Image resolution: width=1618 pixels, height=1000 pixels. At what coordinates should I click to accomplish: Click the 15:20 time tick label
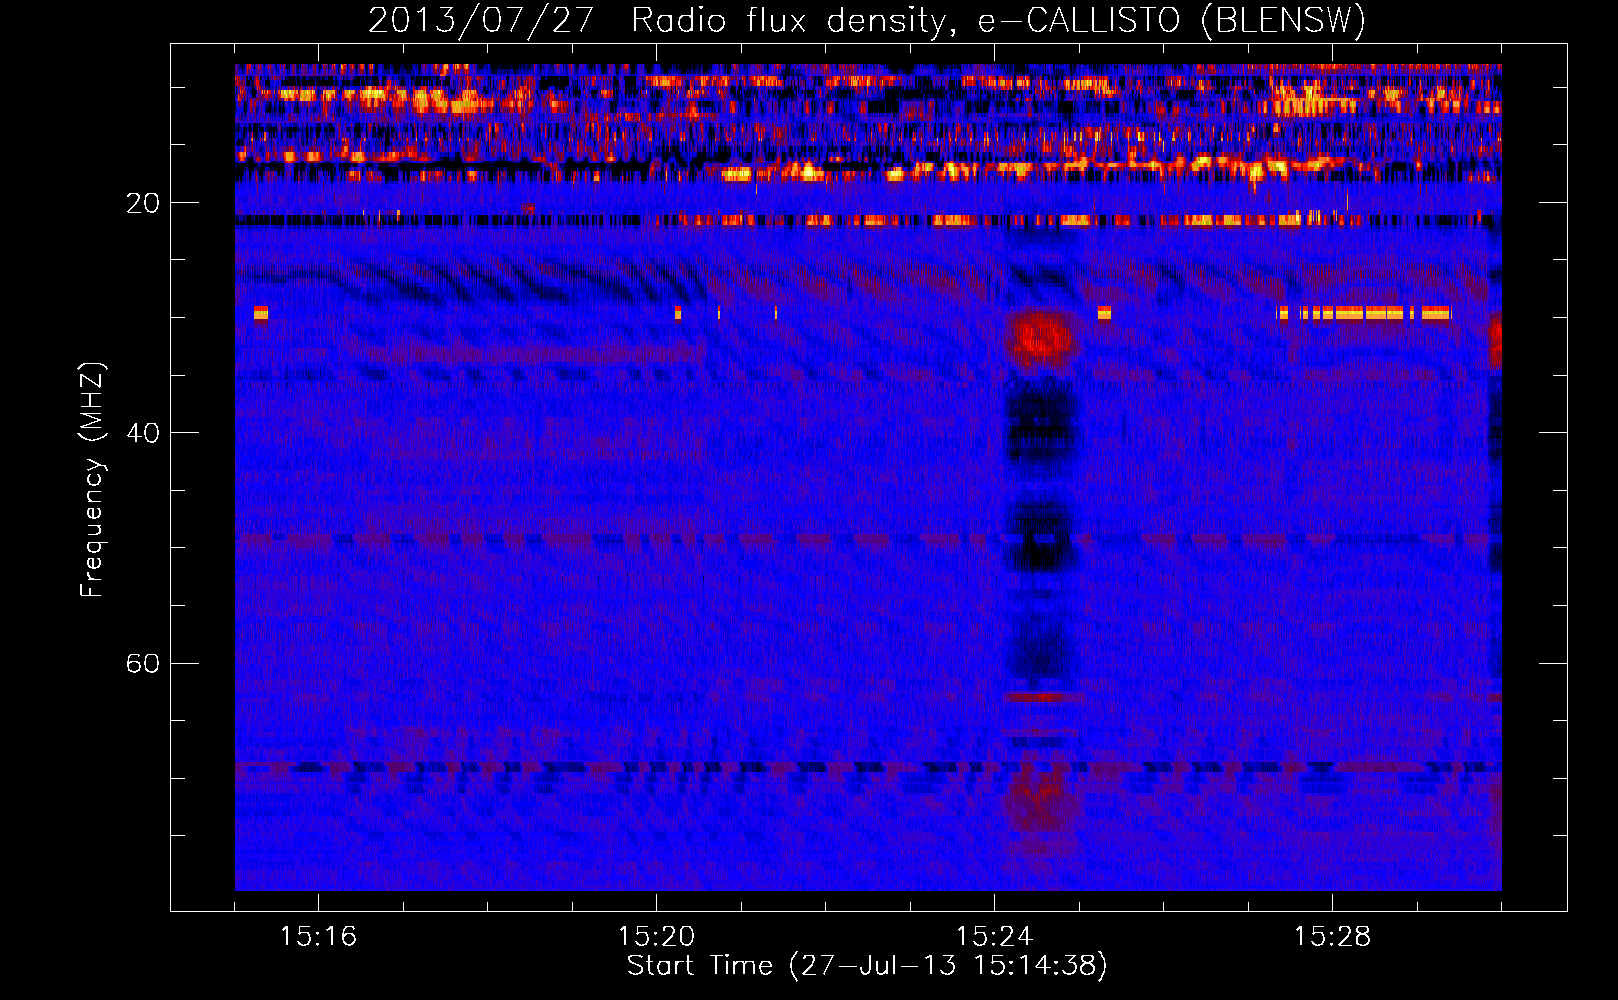click(x=656, y=937)
